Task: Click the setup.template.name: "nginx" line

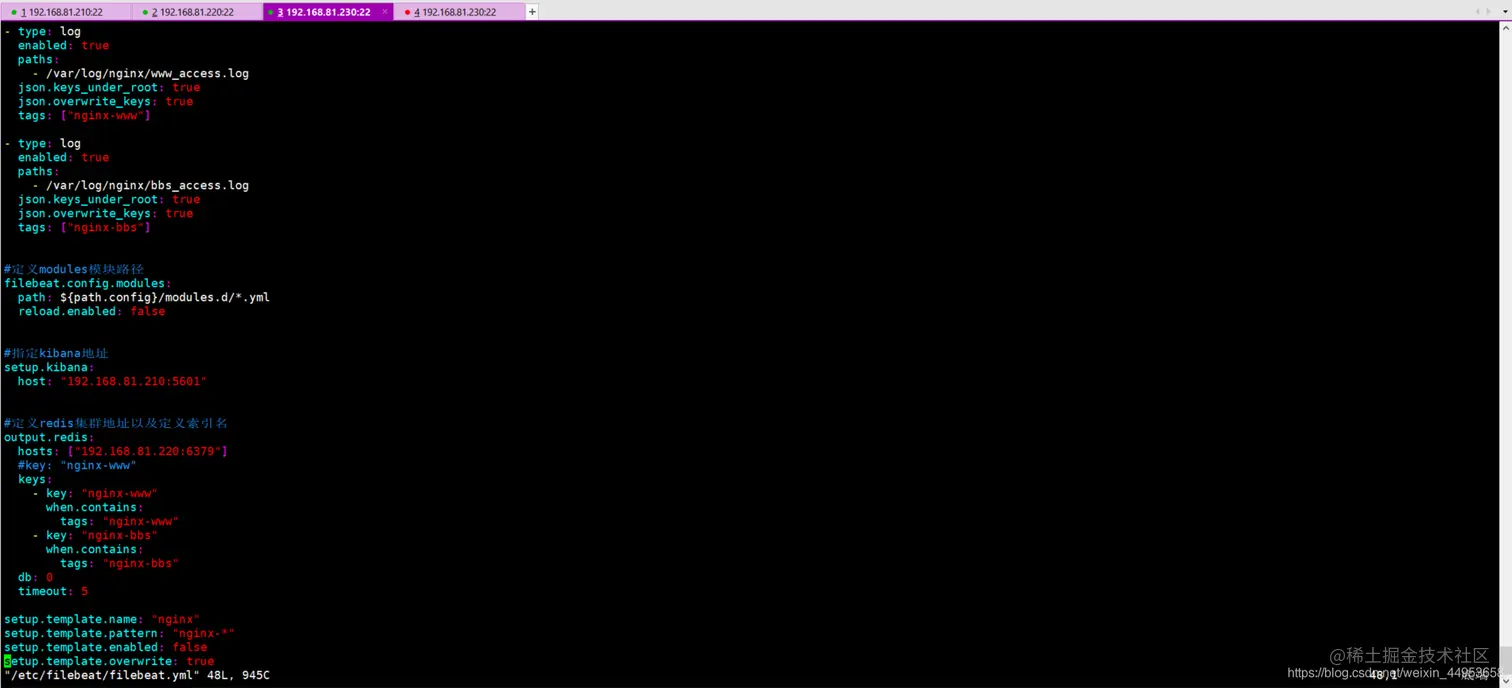Action: [102, 619]
